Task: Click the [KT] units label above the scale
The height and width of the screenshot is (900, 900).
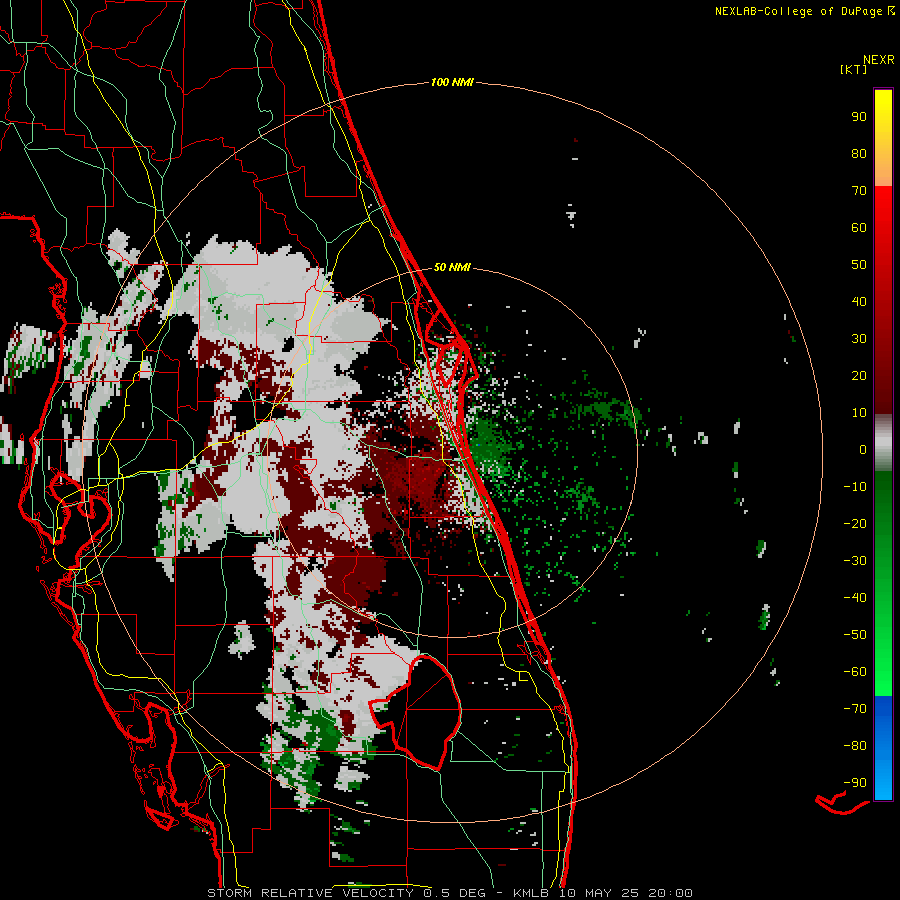Action: (x=853, y=69)
